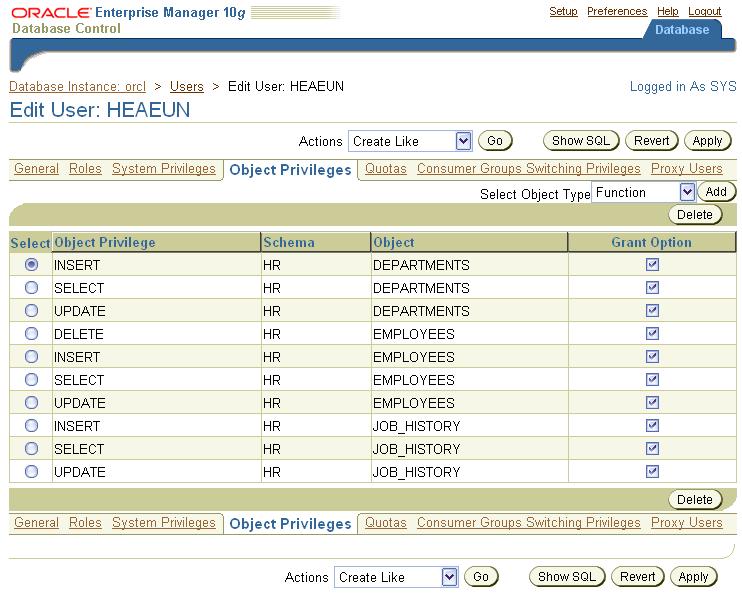Open the top Quotas tab
Screen dimensions: 742x599
[x=385, y=169]
